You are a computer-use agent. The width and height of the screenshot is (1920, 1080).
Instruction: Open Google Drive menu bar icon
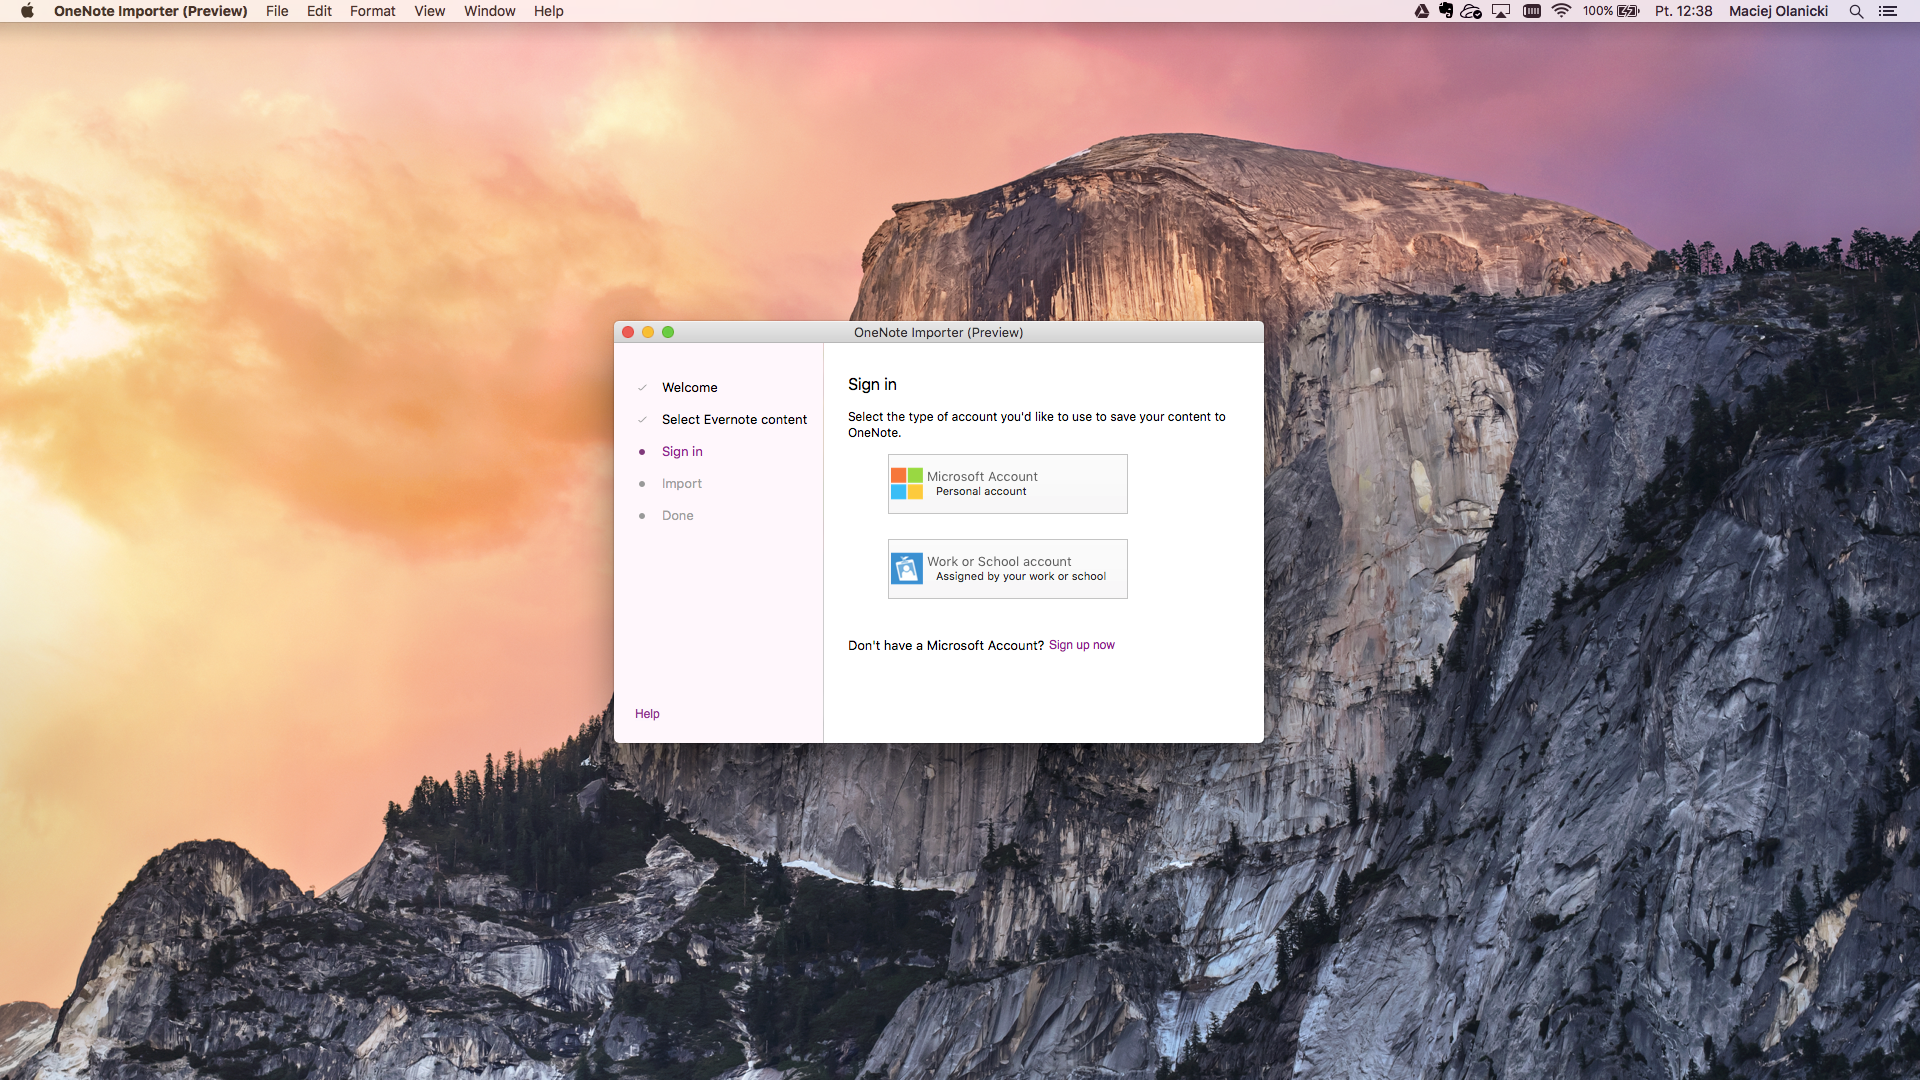click(x=1421, y=11)
